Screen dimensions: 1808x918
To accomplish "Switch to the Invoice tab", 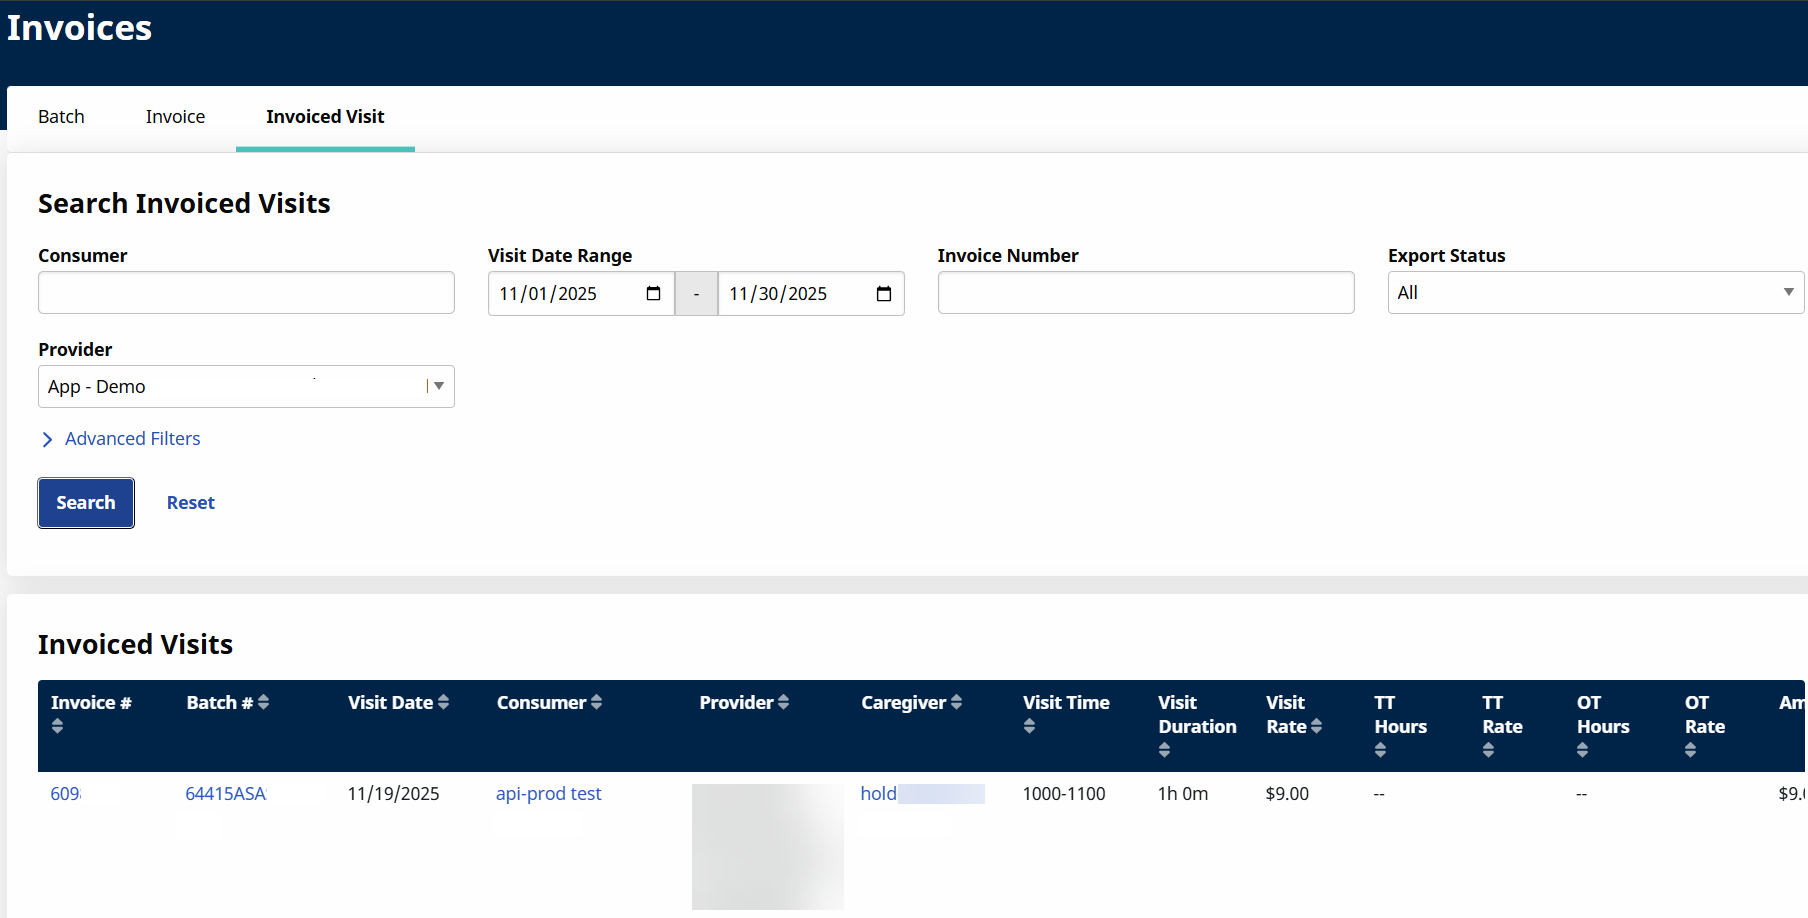I will (175, 116).
